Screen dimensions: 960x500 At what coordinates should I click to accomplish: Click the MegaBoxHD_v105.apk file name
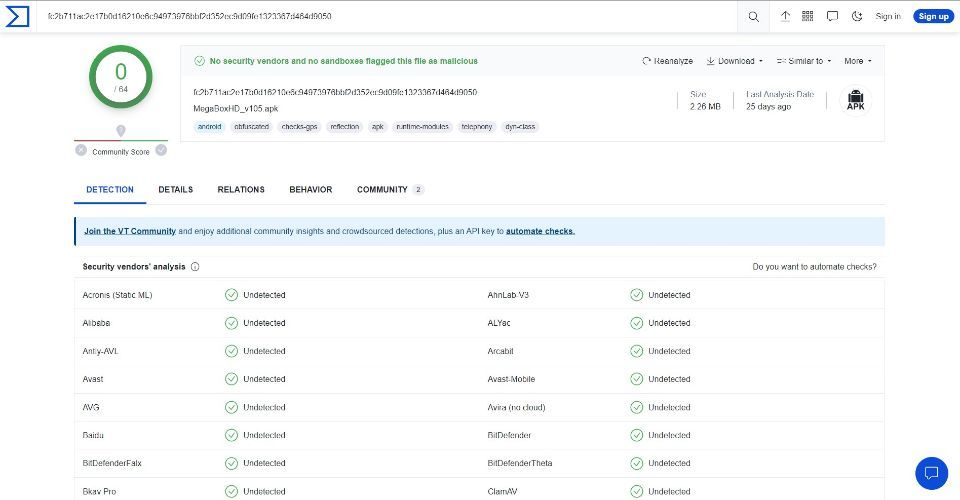[236, 108]
